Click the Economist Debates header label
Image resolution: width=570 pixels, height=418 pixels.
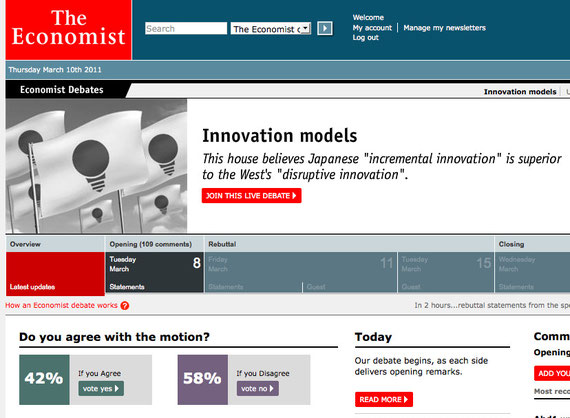(61, 89)
